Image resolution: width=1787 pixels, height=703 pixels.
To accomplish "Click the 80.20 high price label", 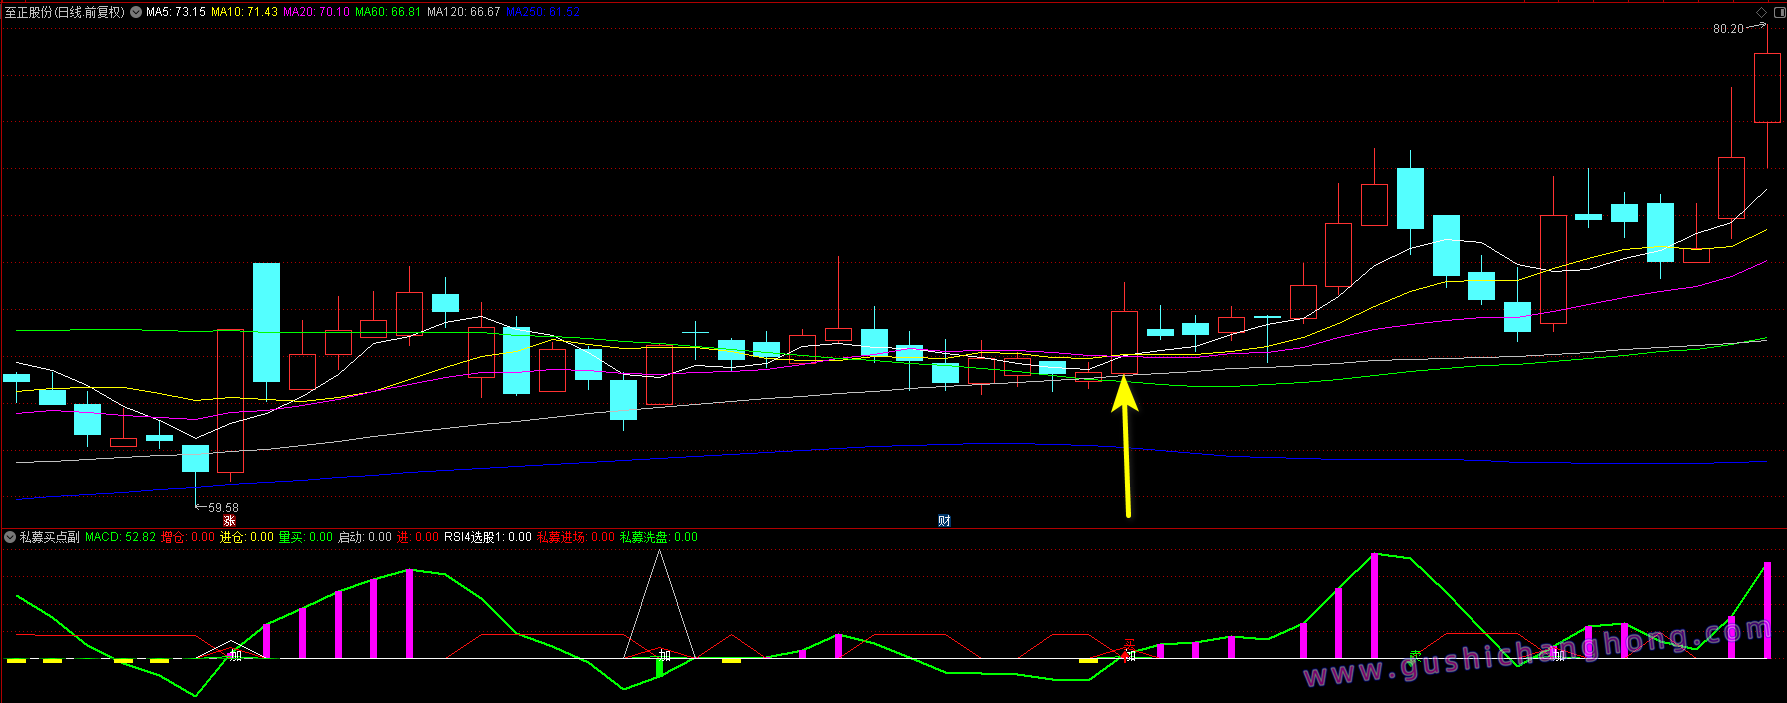I will [1728, 29].
